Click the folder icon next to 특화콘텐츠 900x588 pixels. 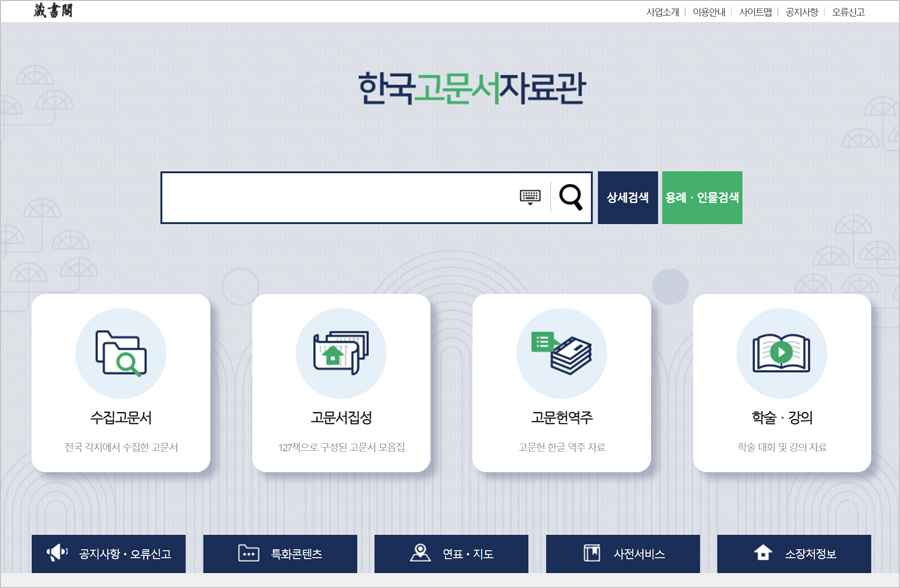point(249,554)
